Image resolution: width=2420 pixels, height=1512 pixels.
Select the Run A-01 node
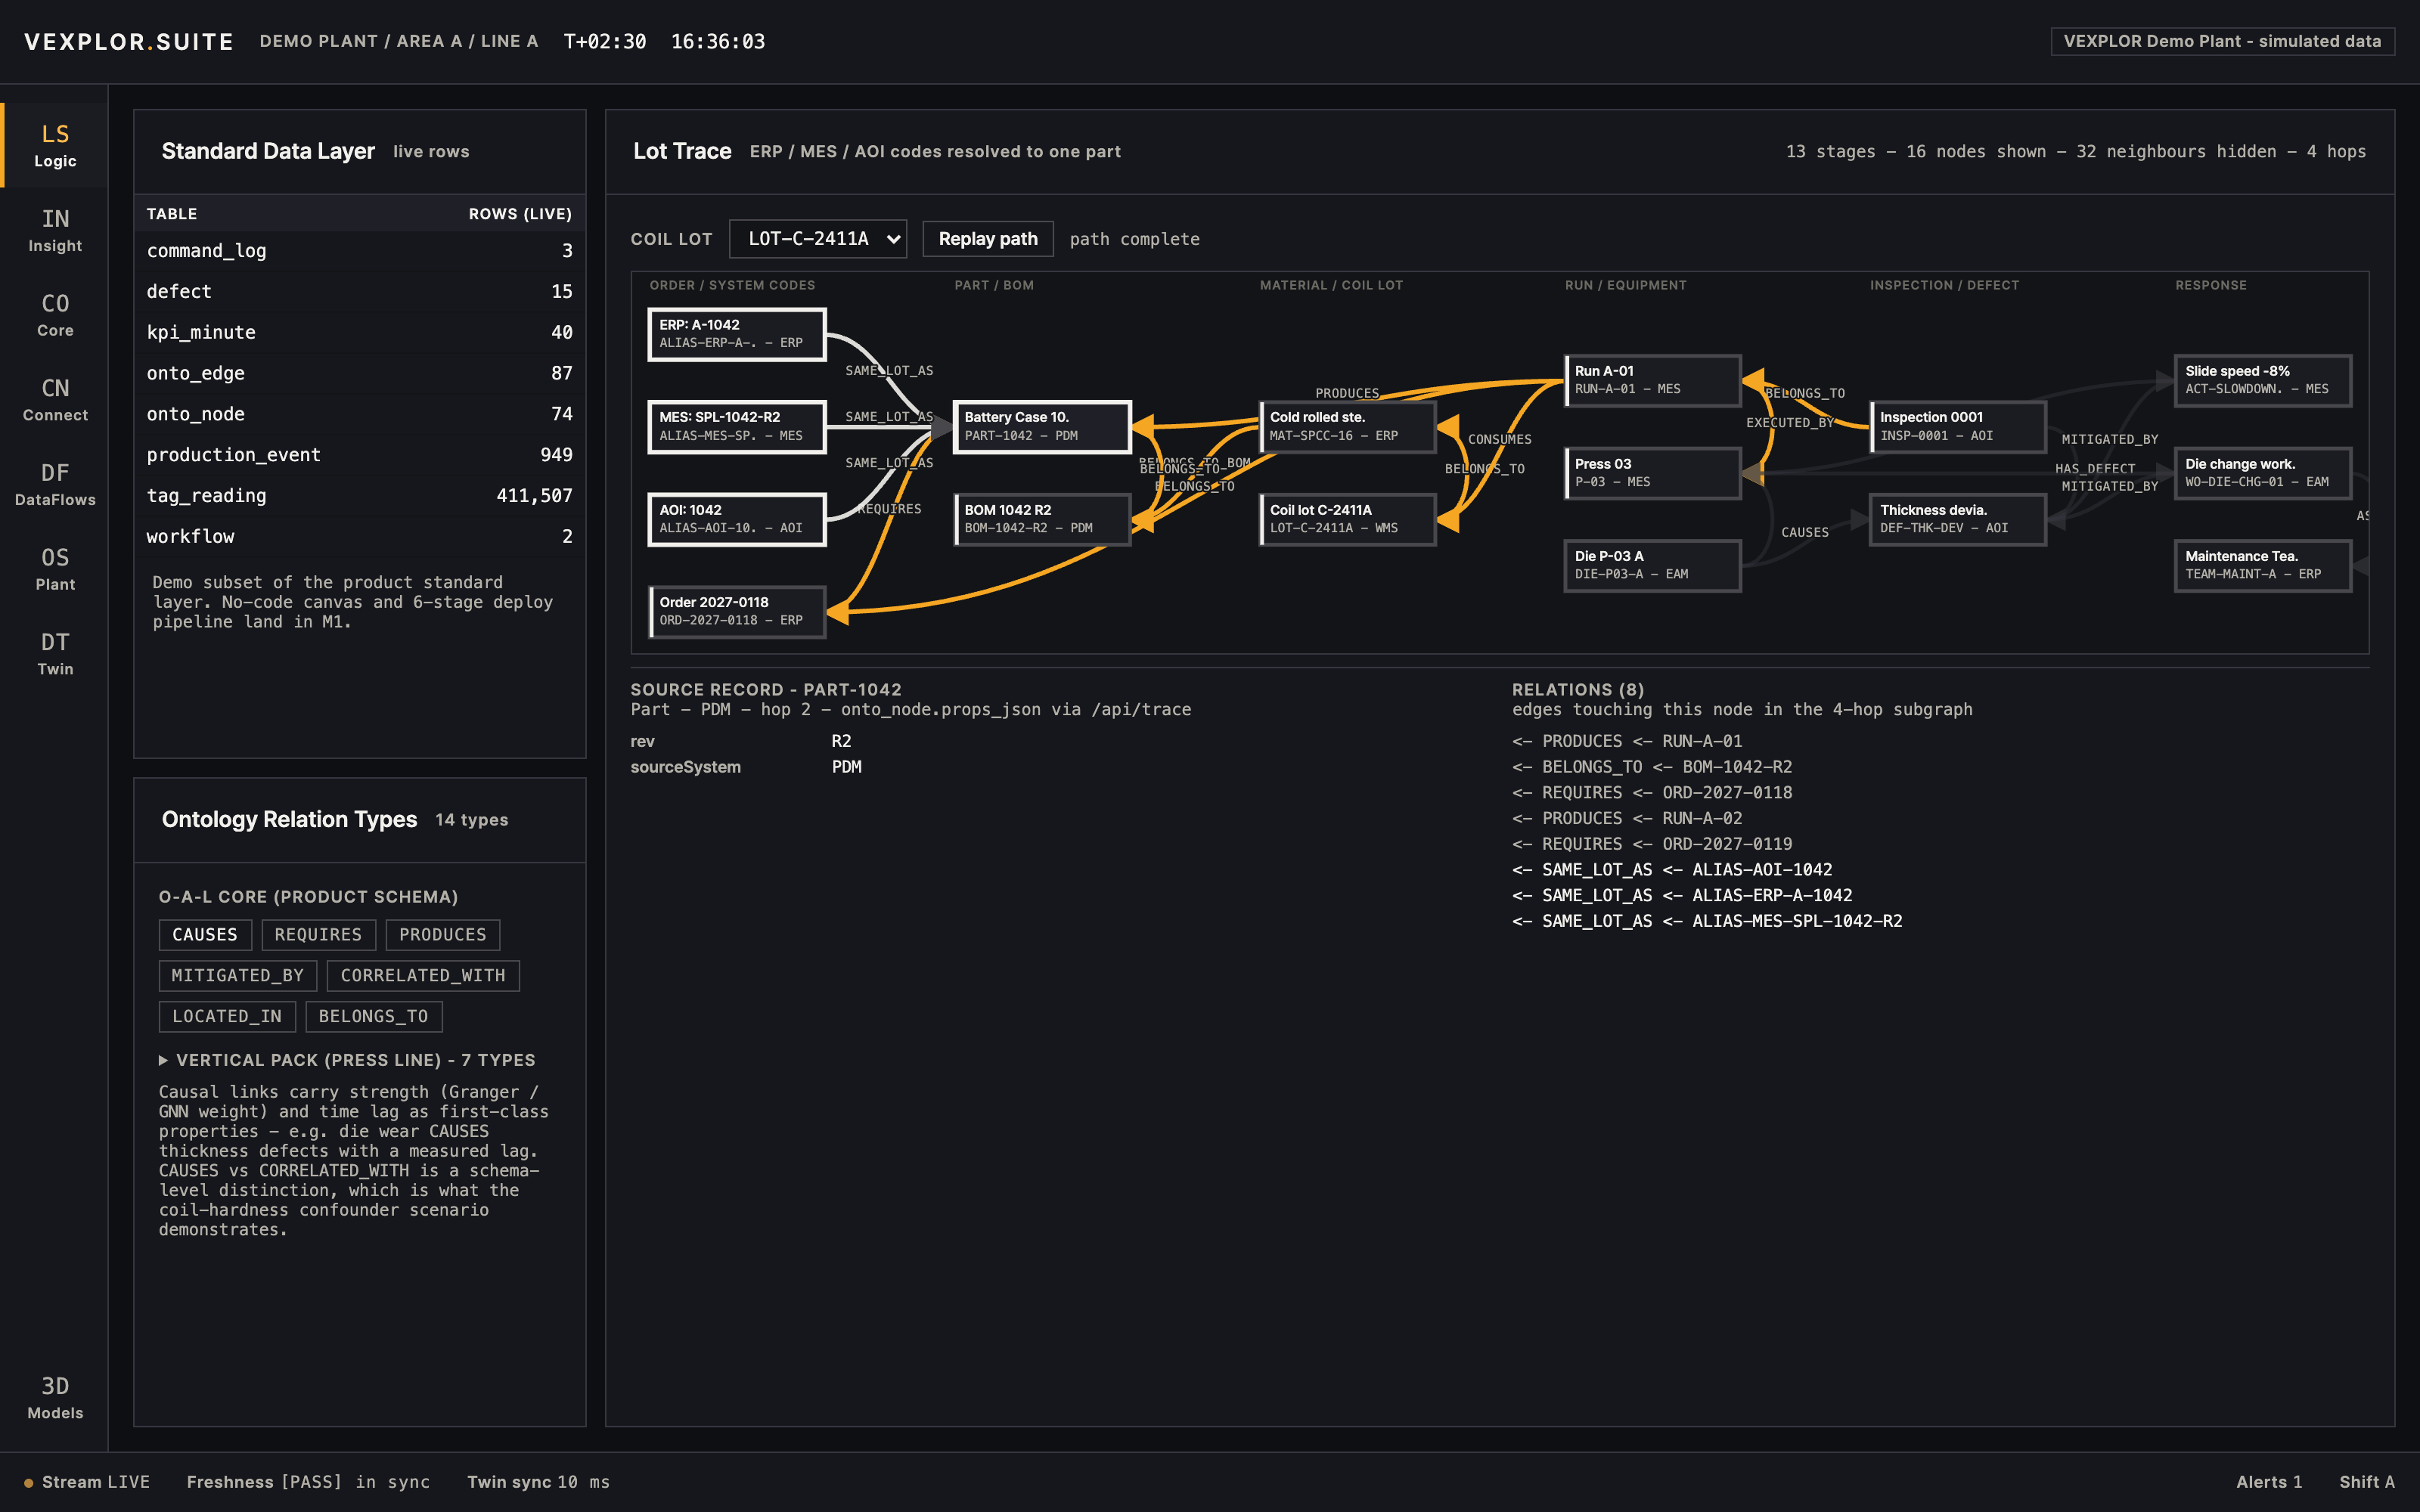click(1652, 380)
